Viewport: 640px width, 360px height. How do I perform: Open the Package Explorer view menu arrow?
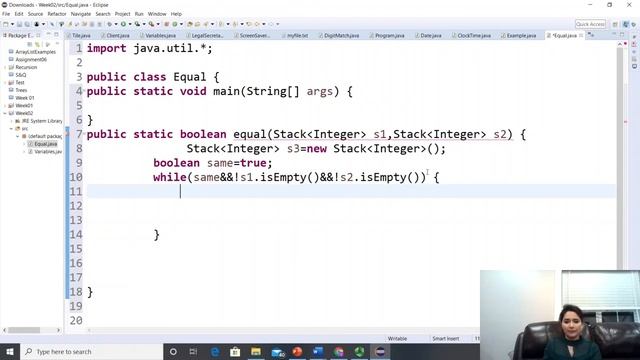pos(57,44)
